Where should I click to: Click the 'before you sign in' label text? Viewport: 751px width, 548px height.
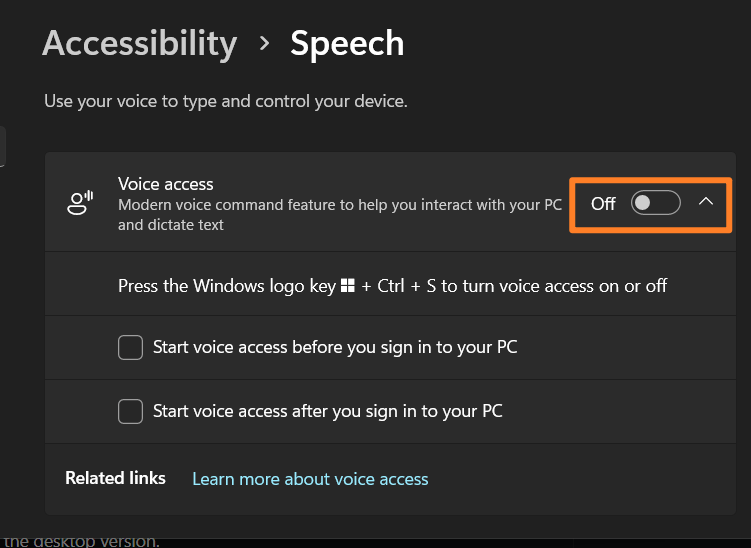tap(335, 347)
